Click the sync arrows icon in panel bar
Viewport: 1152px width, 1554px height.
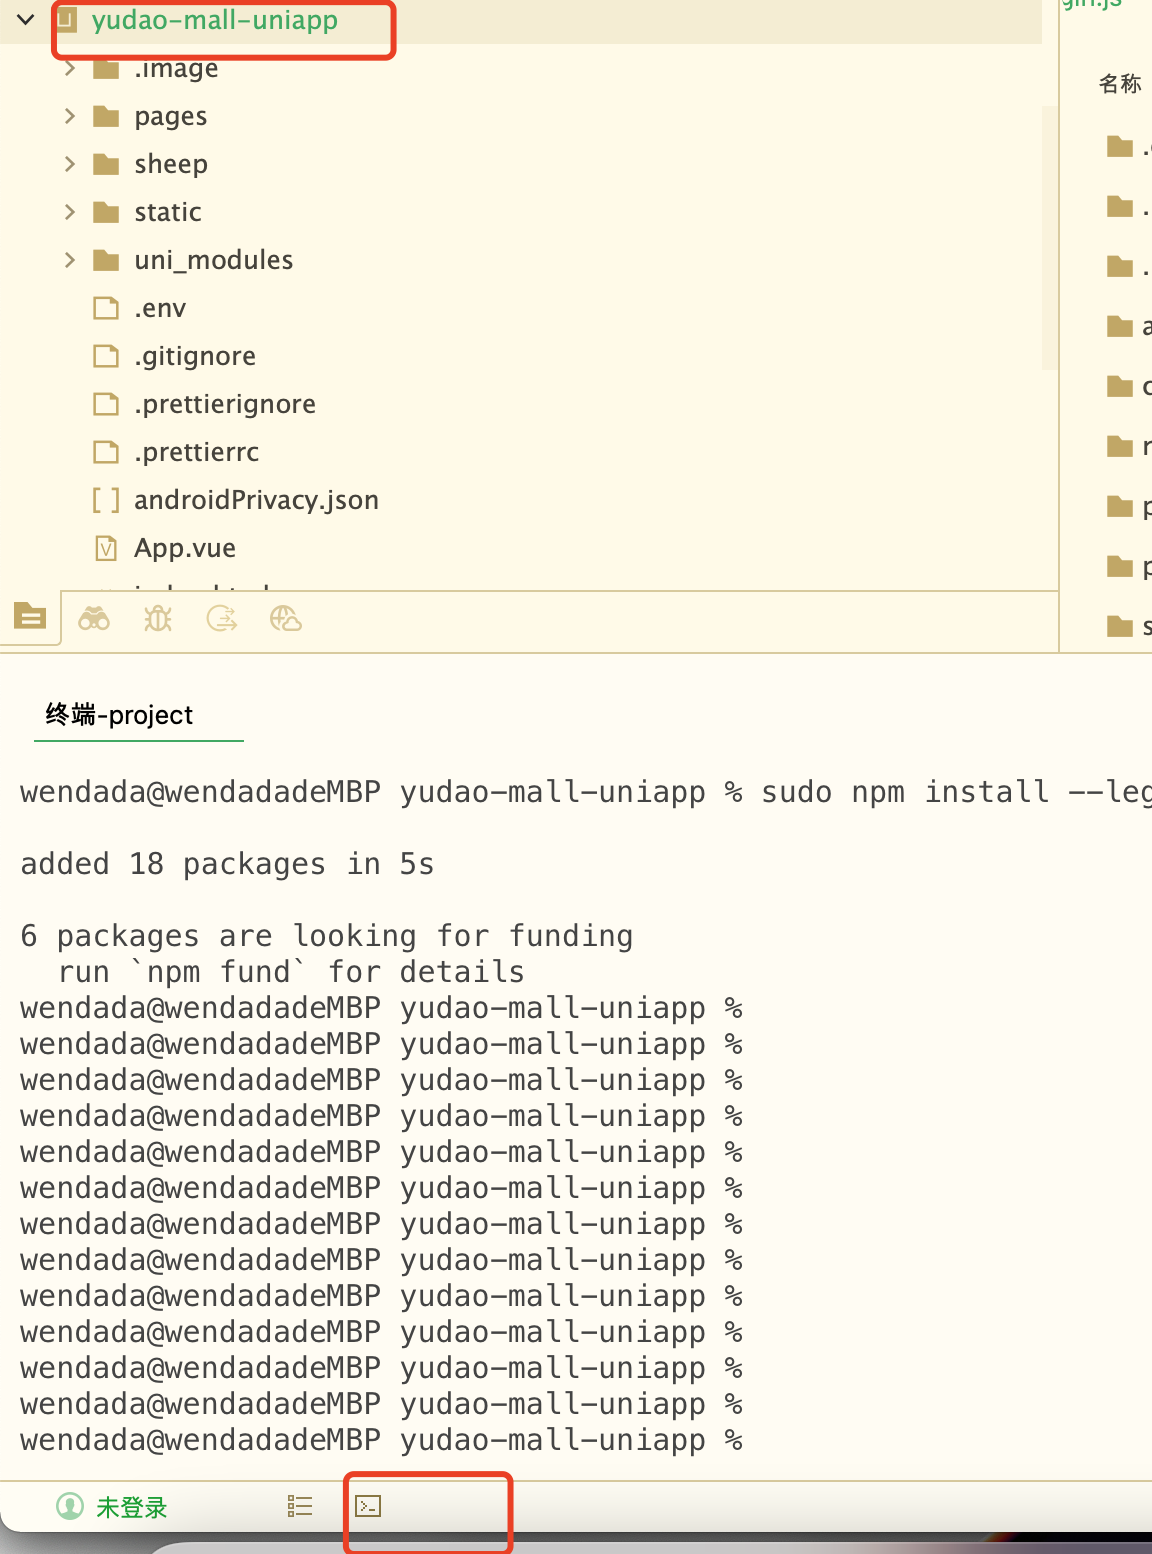pyautogui.click(x=221, y=619)
